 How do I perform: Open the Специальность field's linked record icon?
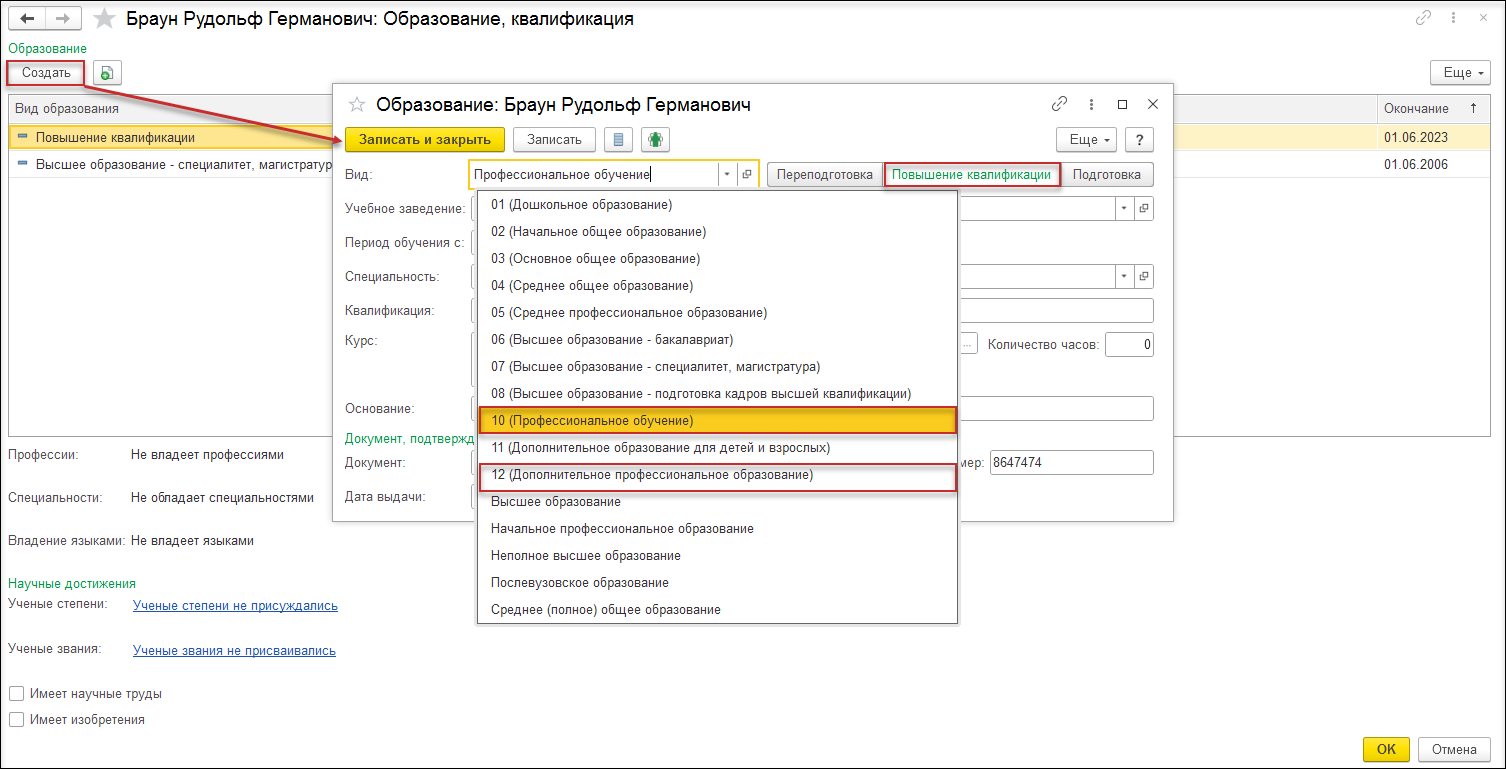pyautogui.click(x=1144, y=276)
